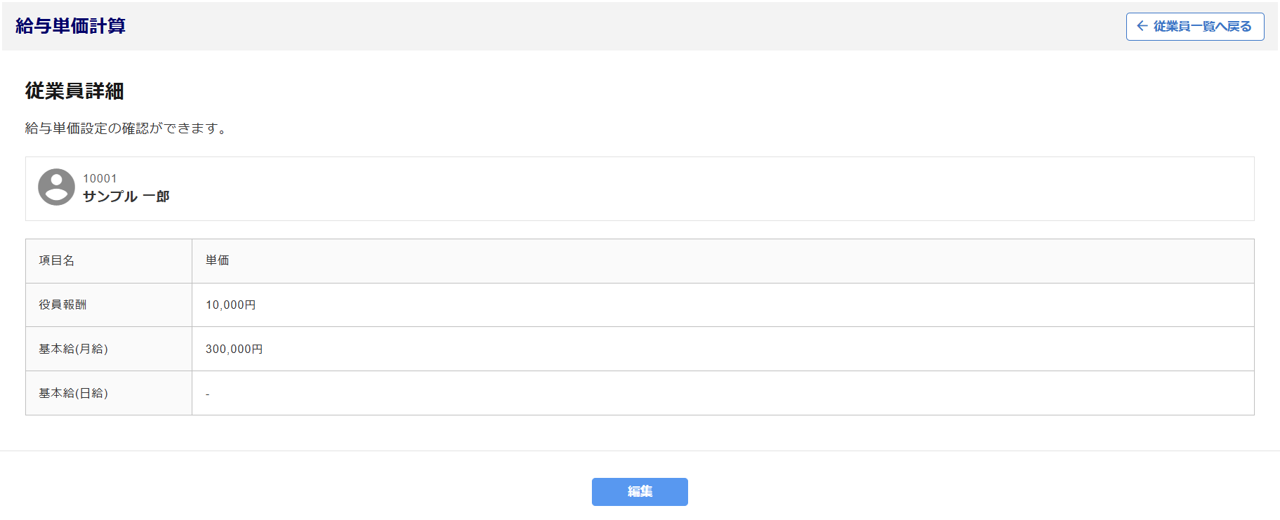Select the 役員報酬 row label
This screenshot has width=1280, height=520.
coord(63,305)
